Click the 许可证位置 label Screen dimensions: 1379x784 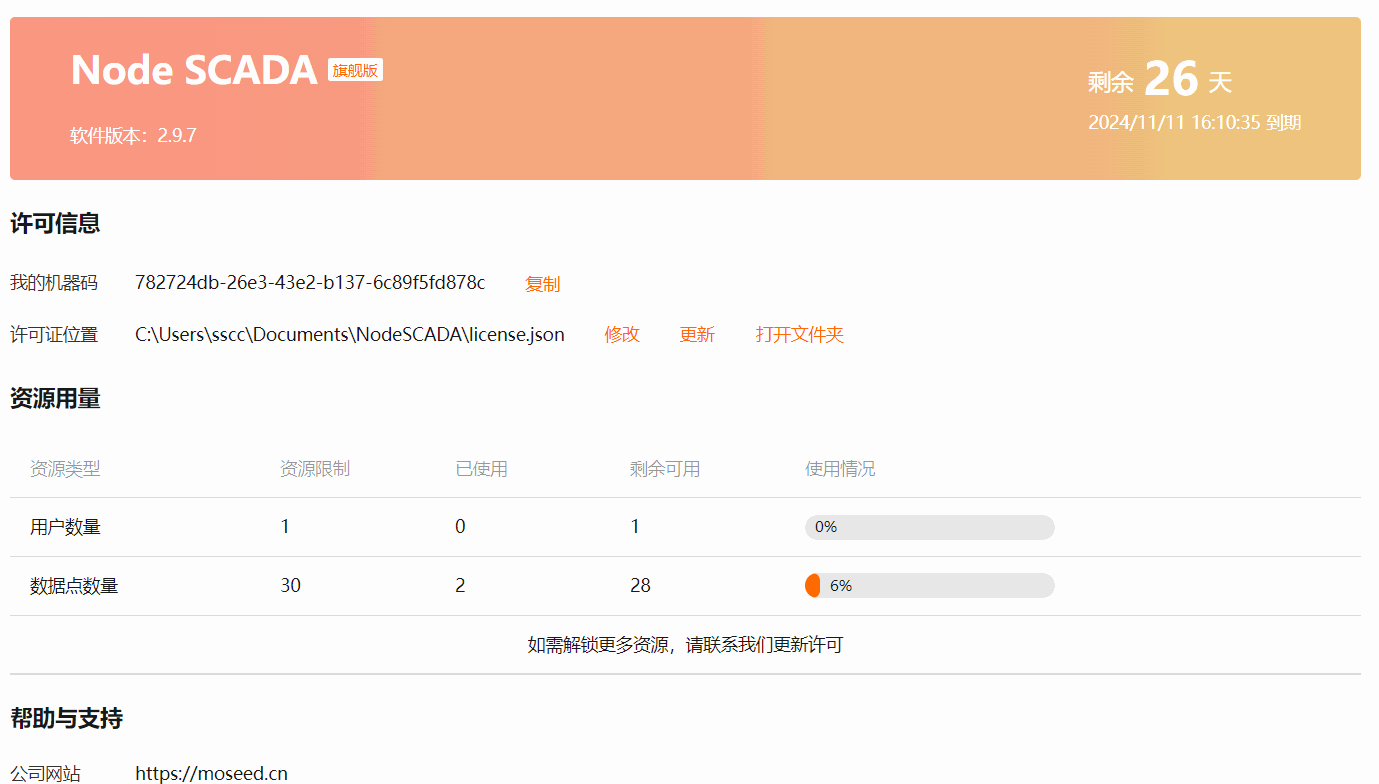54,335
